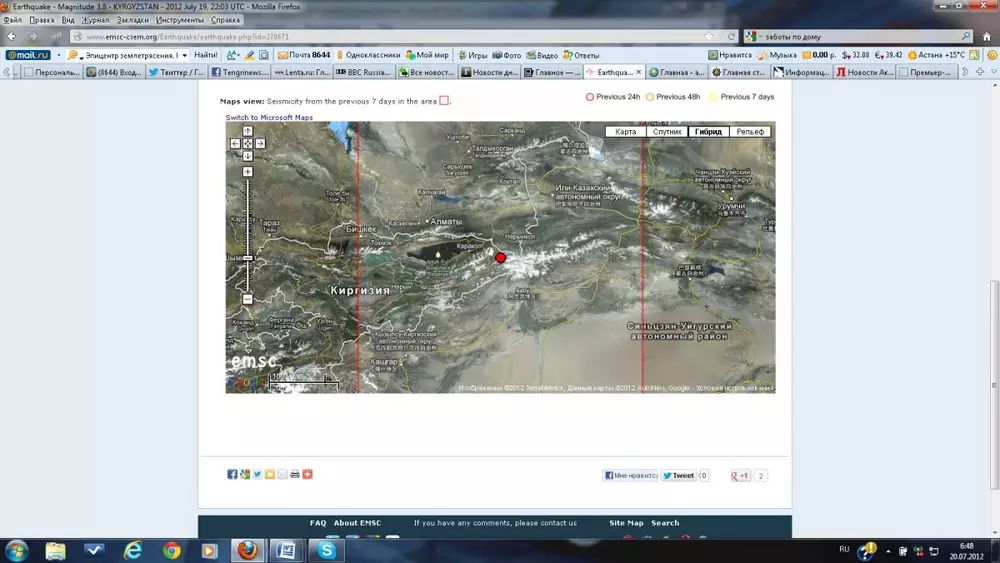Click the browser URL address field
This screenshot has width=1000, height=563.
pyautogui.click(x=400, y=36)
